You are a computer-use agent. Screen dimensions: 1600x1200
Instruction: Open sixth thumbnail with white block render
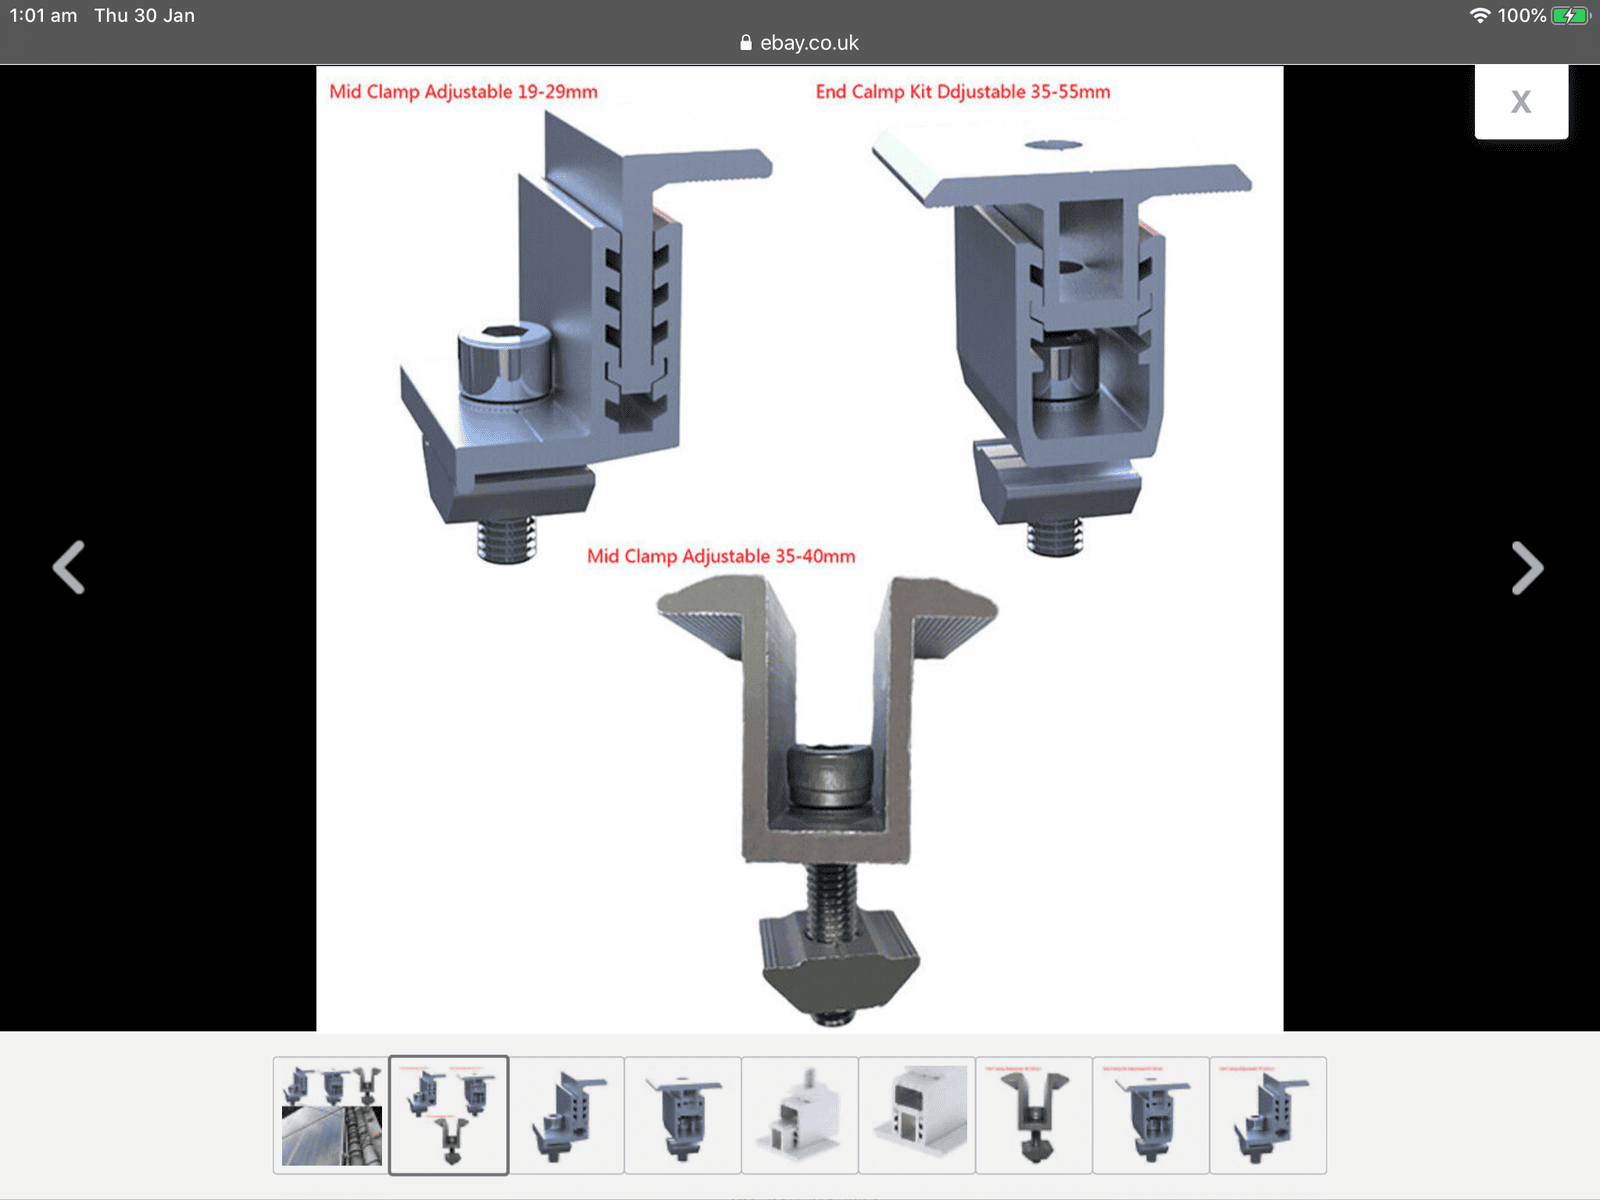(917, 1115)
